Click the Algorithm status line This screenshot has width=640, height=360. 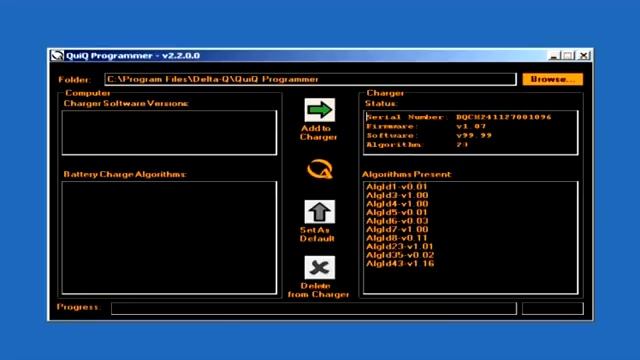[x=417, y=144]
